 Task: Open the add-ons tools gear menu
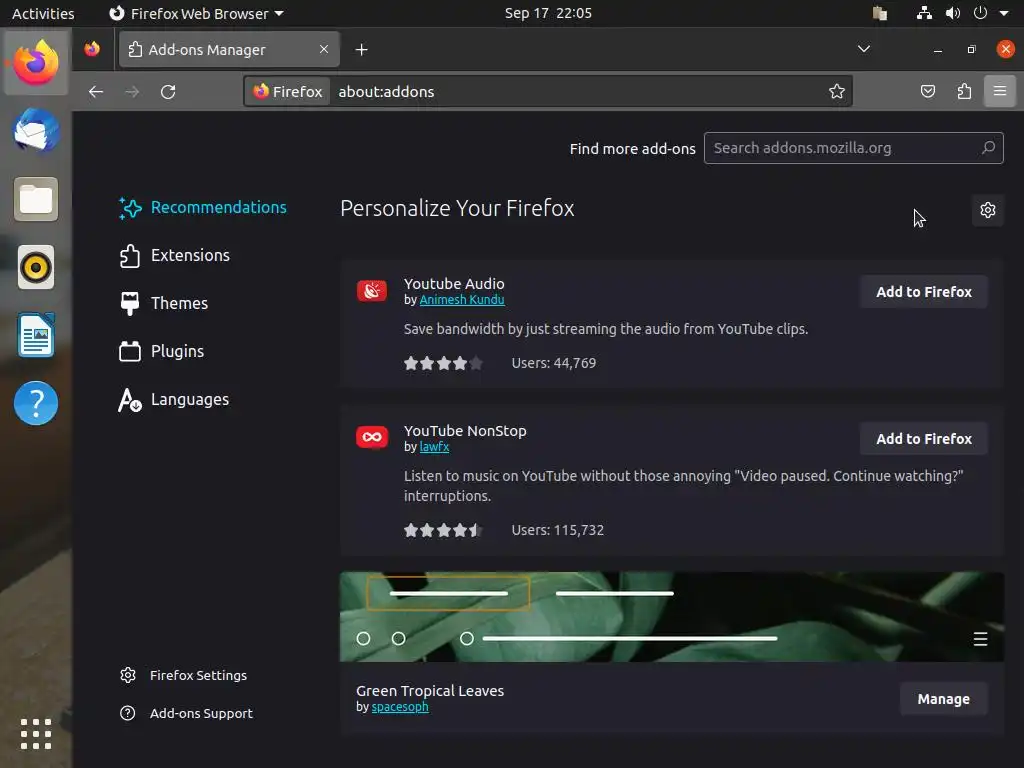point(987,210)
